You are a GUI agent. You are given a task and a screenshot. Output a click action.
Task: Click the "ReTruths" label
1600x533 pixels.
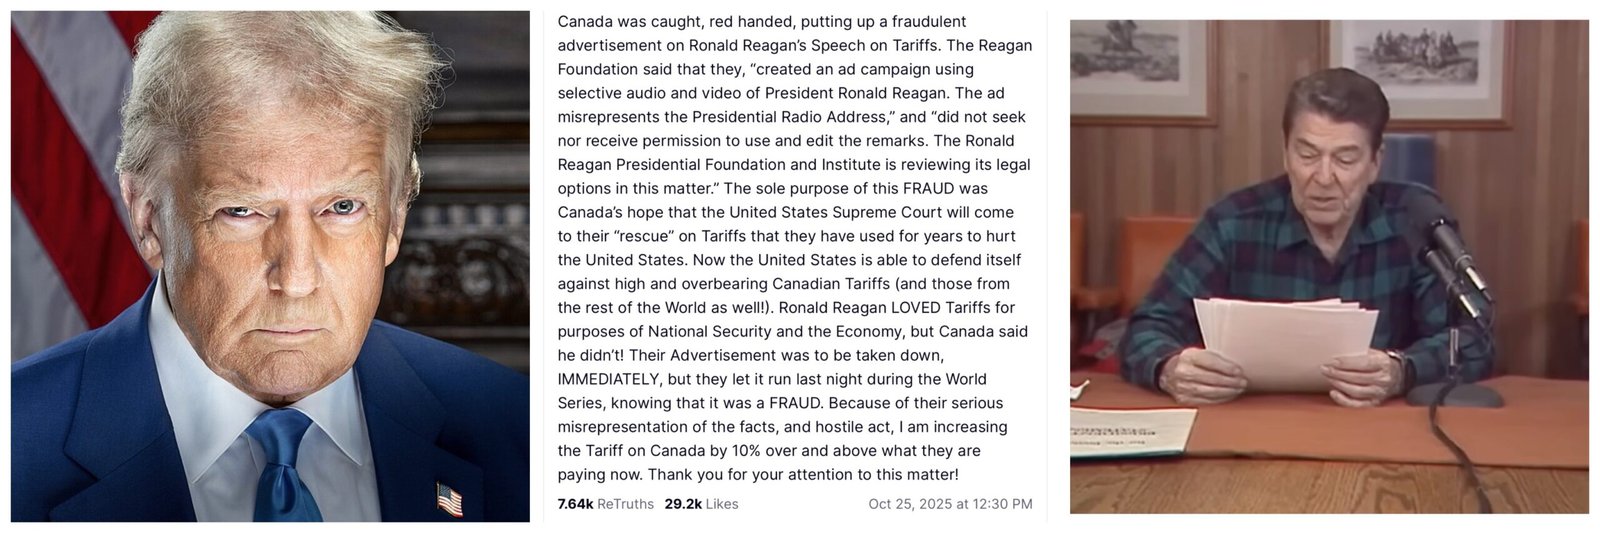tap(625, 504)
